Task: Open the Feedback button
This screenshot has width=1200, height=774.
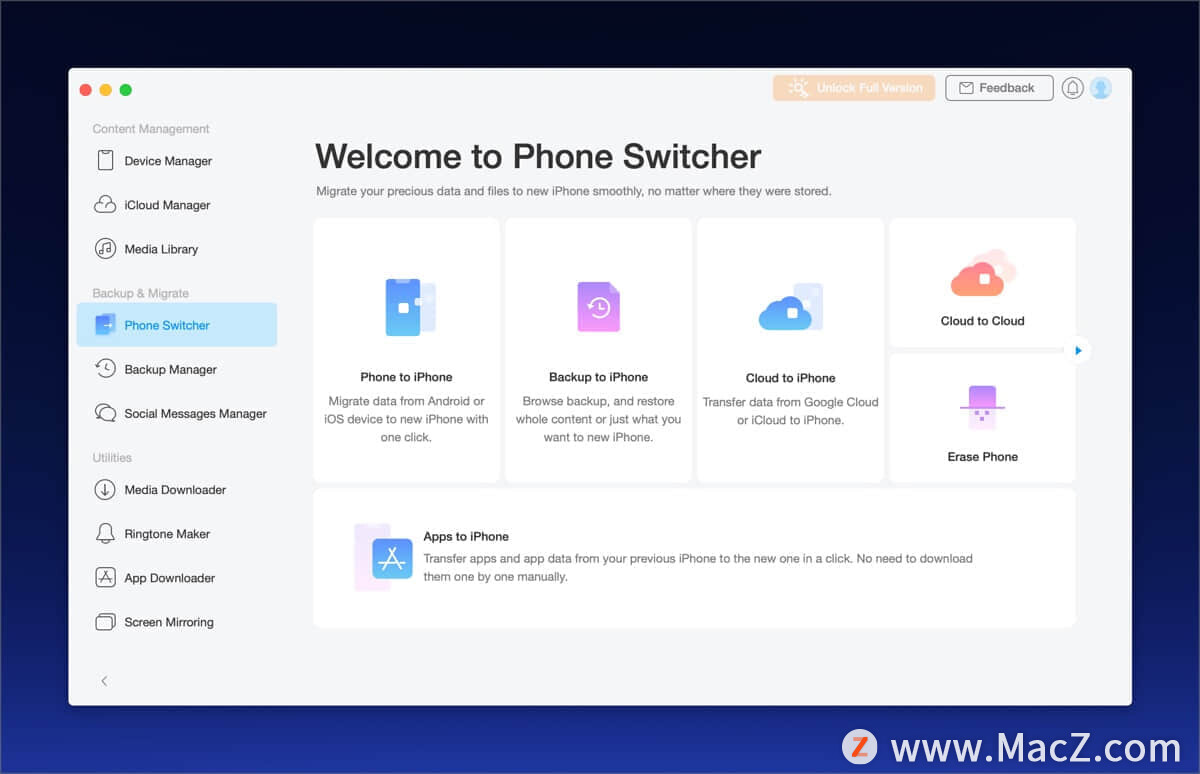Action: pos(999,88)
